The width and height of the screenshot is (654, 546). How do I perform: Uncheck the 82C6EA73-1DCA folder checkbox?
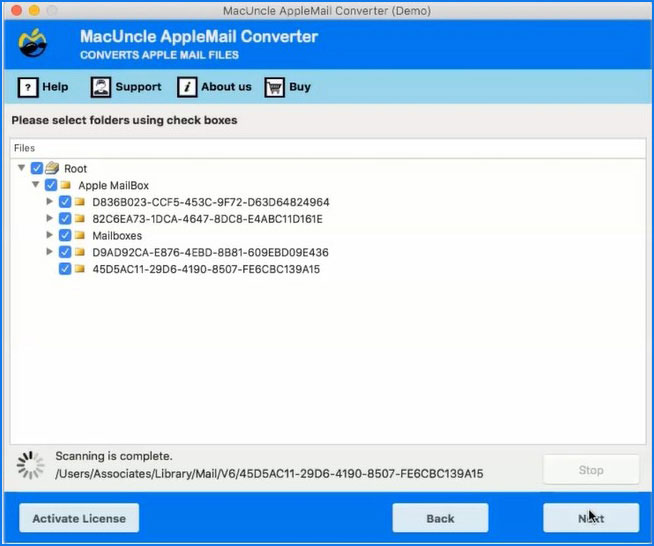pos(65,219)
